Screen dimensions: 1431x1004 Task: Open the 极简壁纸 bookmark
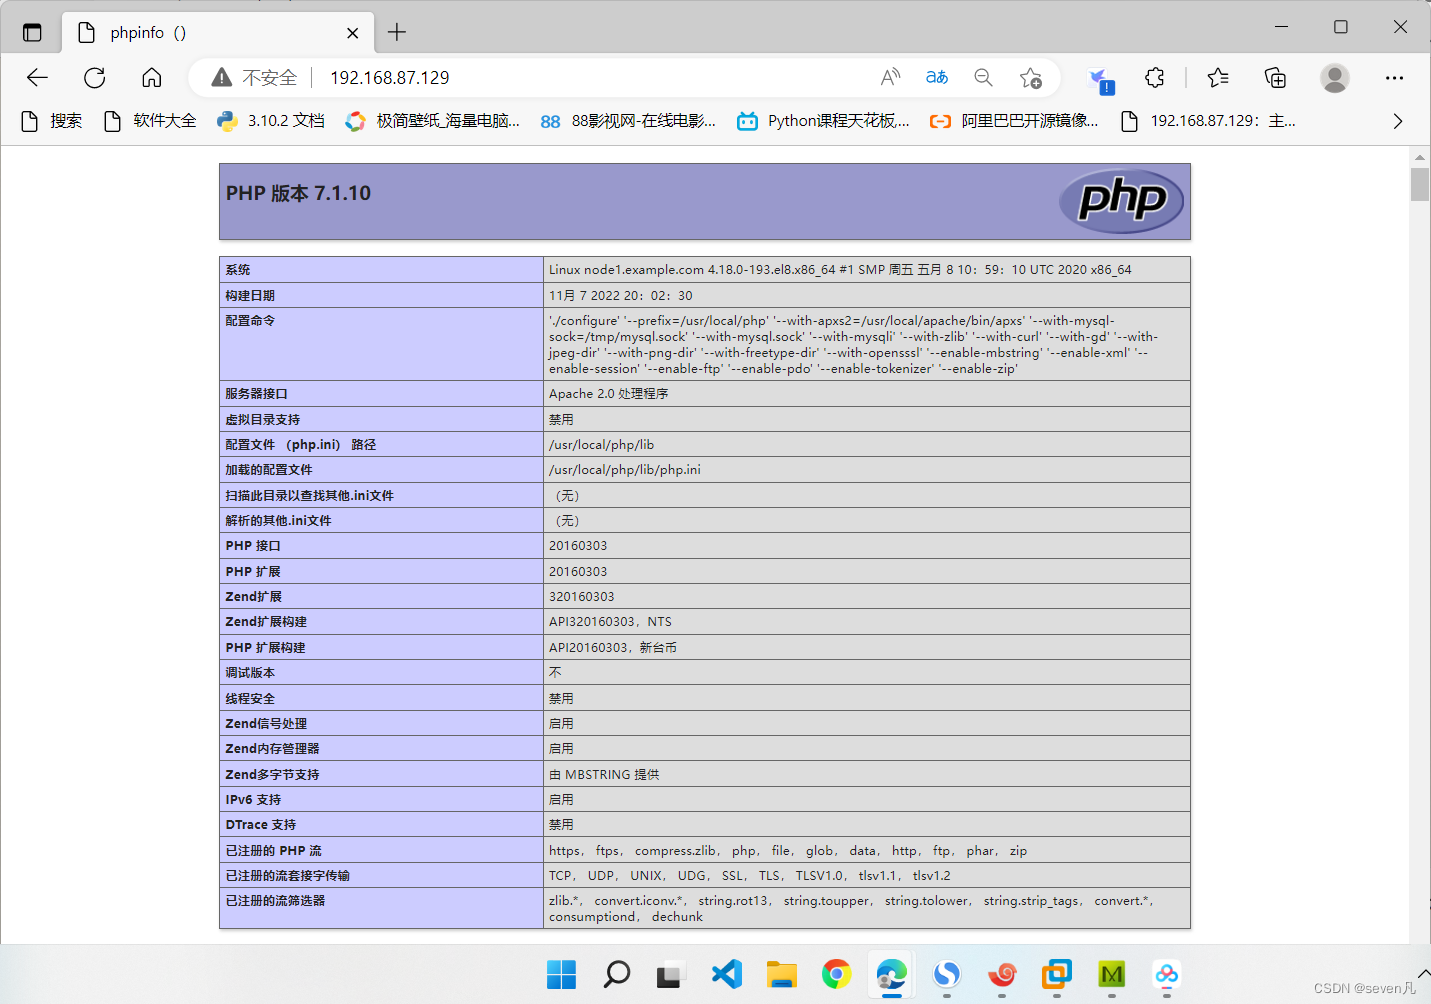pos(432,121)
